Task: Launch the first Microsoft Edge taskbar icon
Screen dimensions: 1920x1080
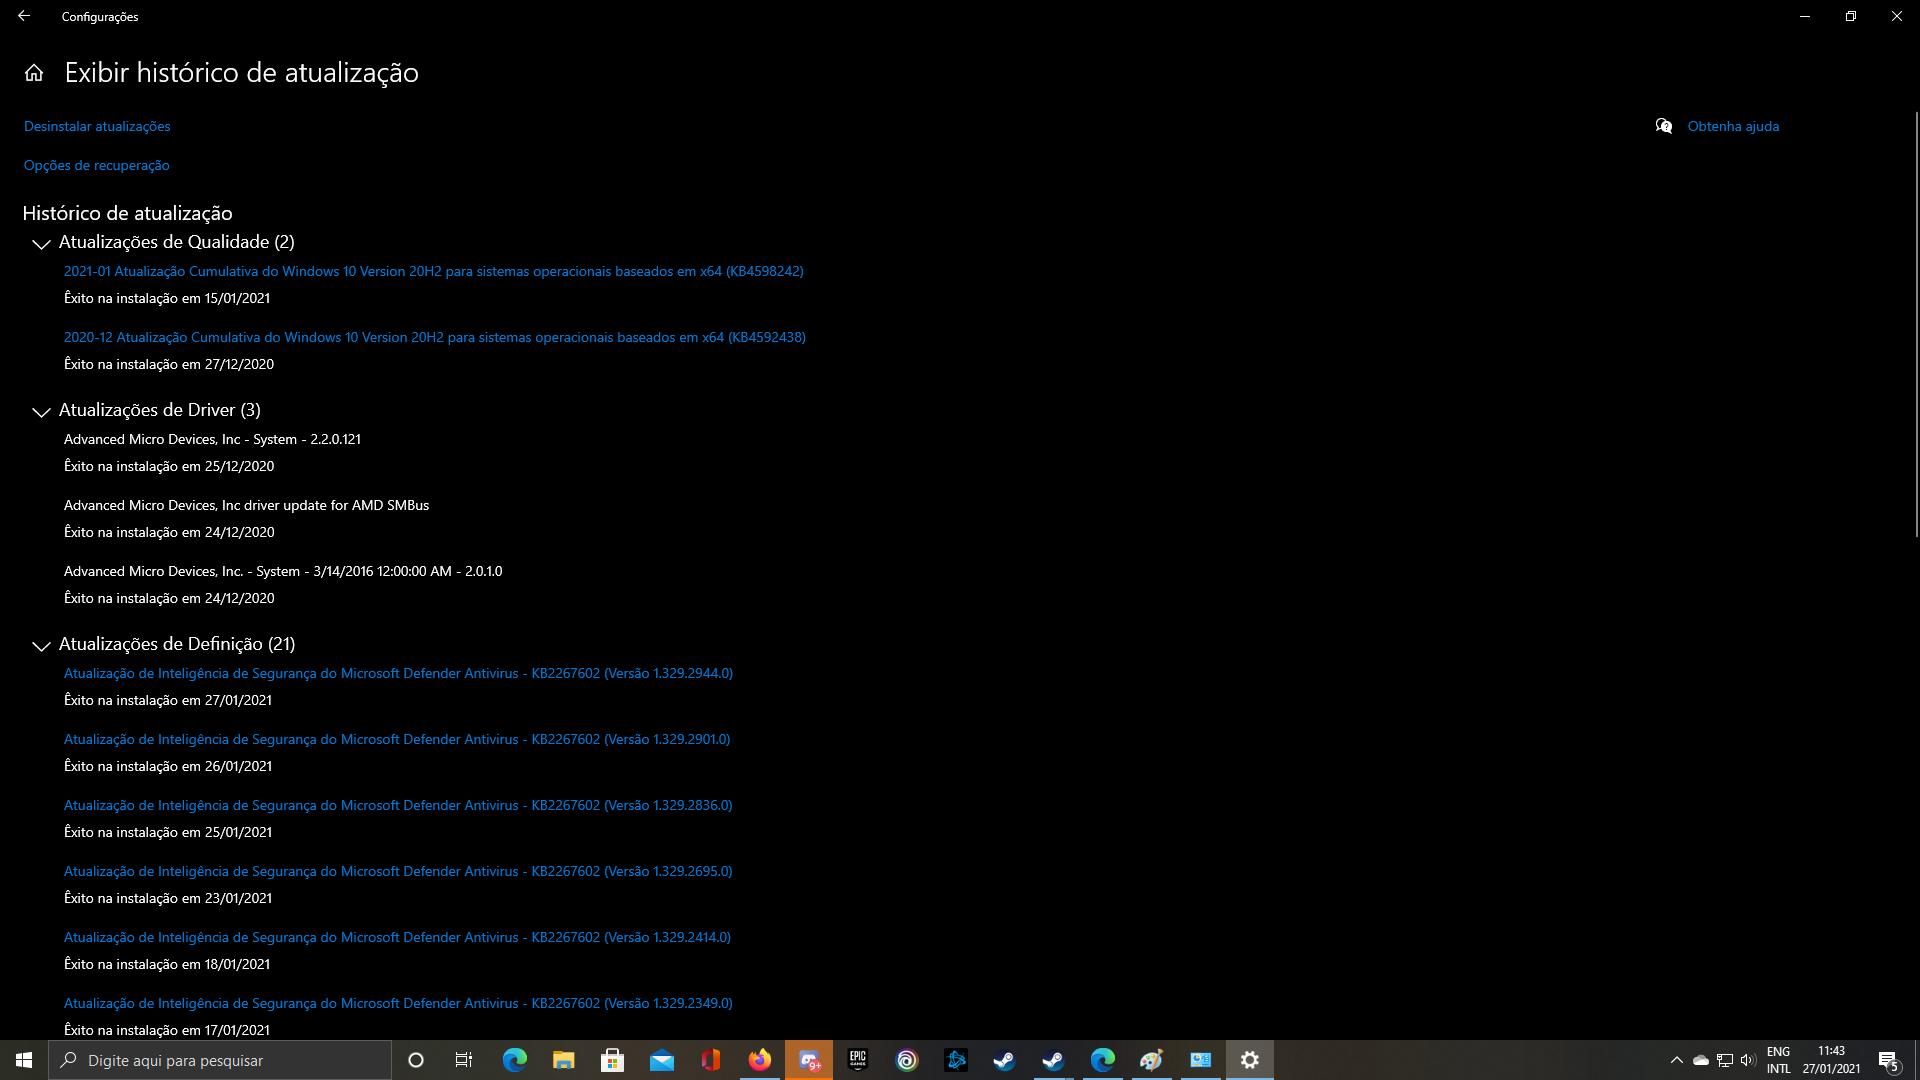Action: (515, 1060)
